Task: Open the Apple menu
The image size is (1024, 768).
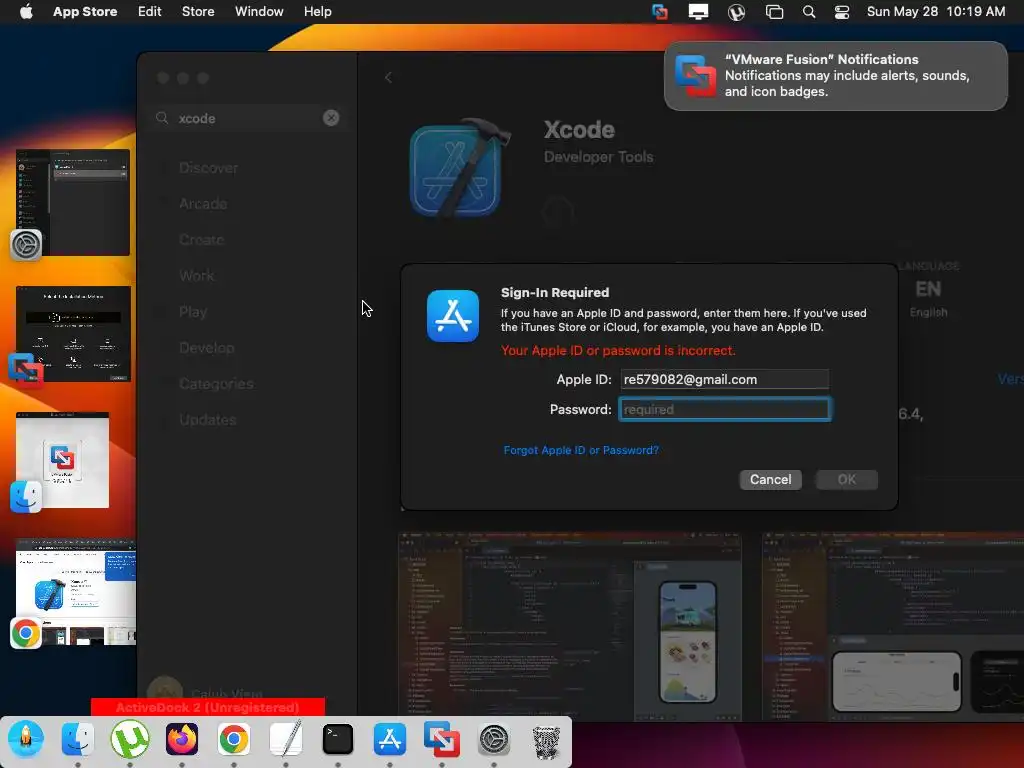Action: tap(26, 11)
